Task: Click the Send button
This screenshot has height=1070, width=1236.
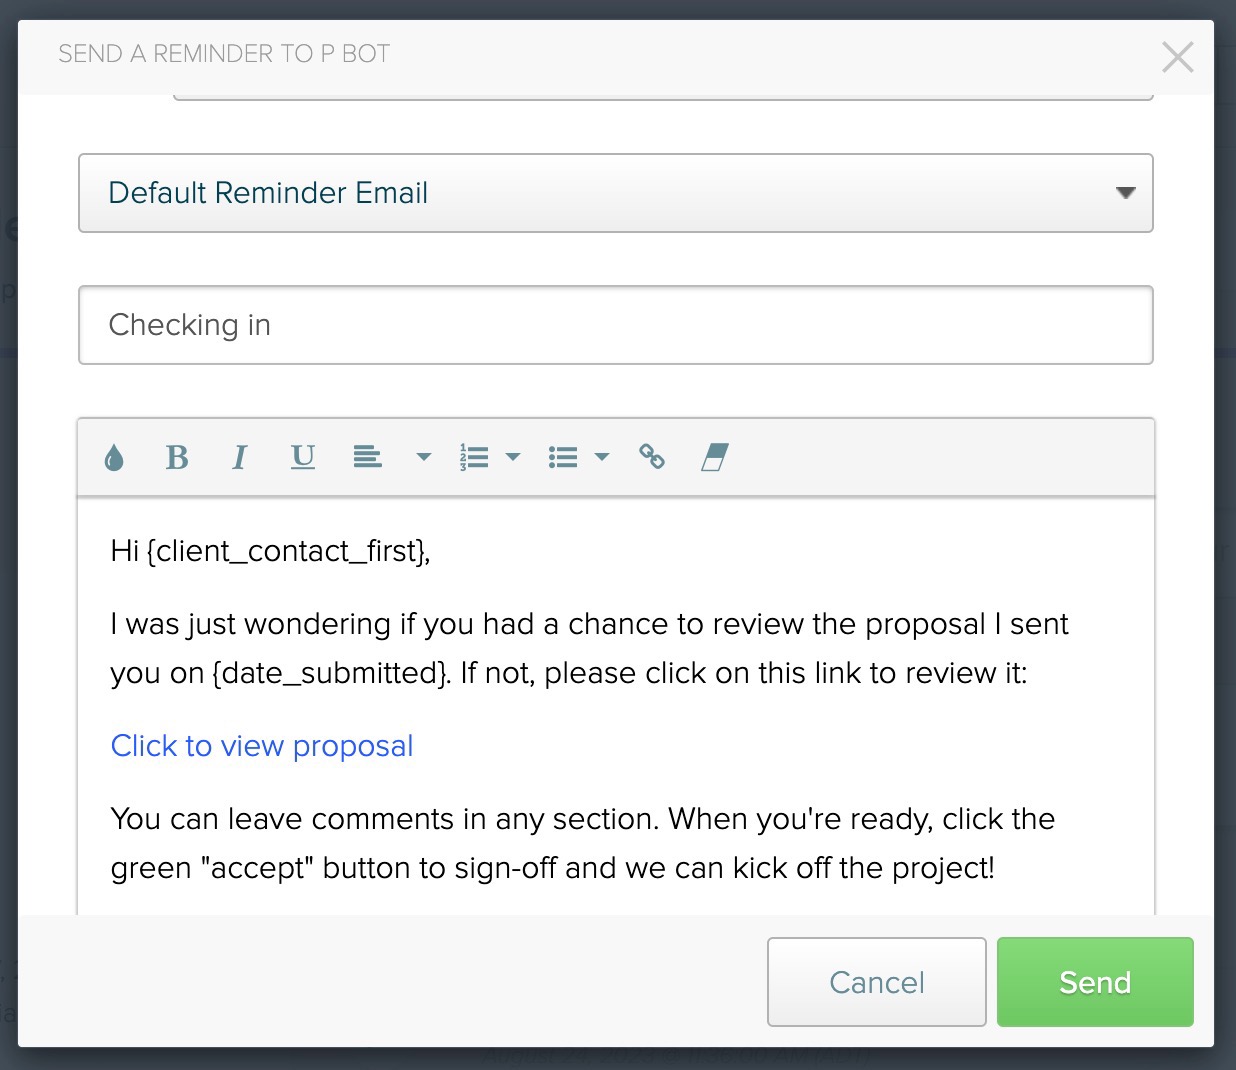Action: (x=1095, y=982)
